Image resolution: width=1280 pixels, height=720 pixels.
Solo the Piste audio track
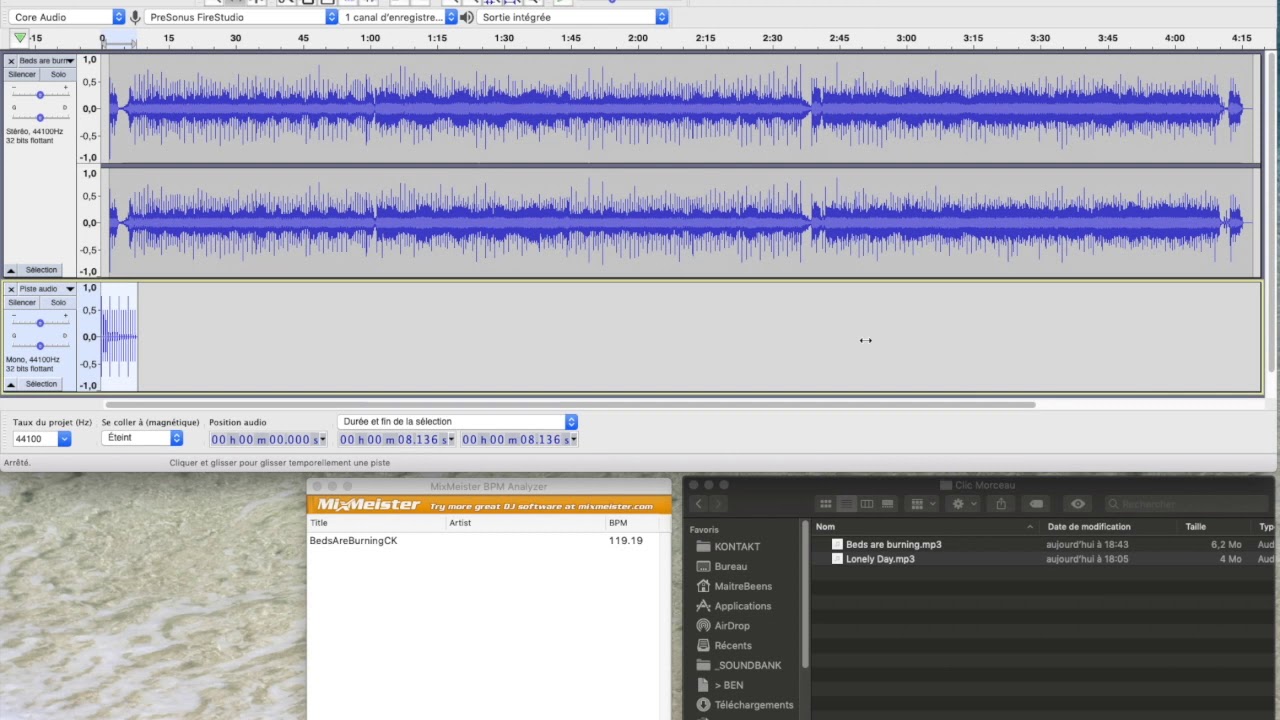59,302
